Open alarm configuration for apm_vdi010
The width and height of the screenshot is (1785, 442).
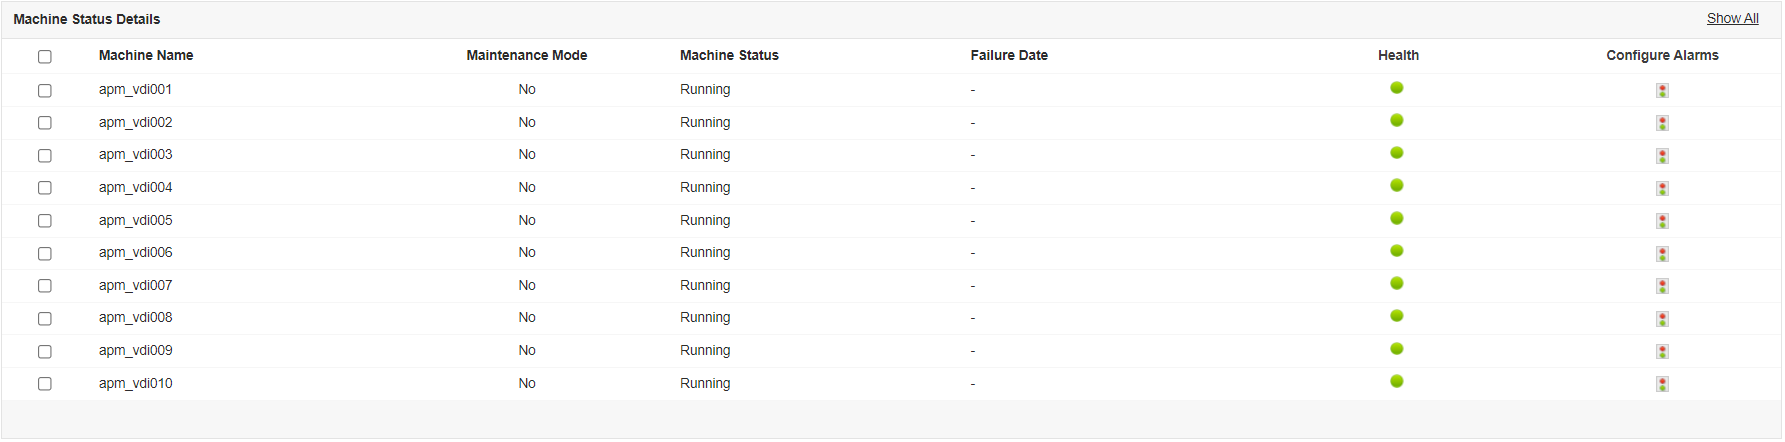point(1662,384)
